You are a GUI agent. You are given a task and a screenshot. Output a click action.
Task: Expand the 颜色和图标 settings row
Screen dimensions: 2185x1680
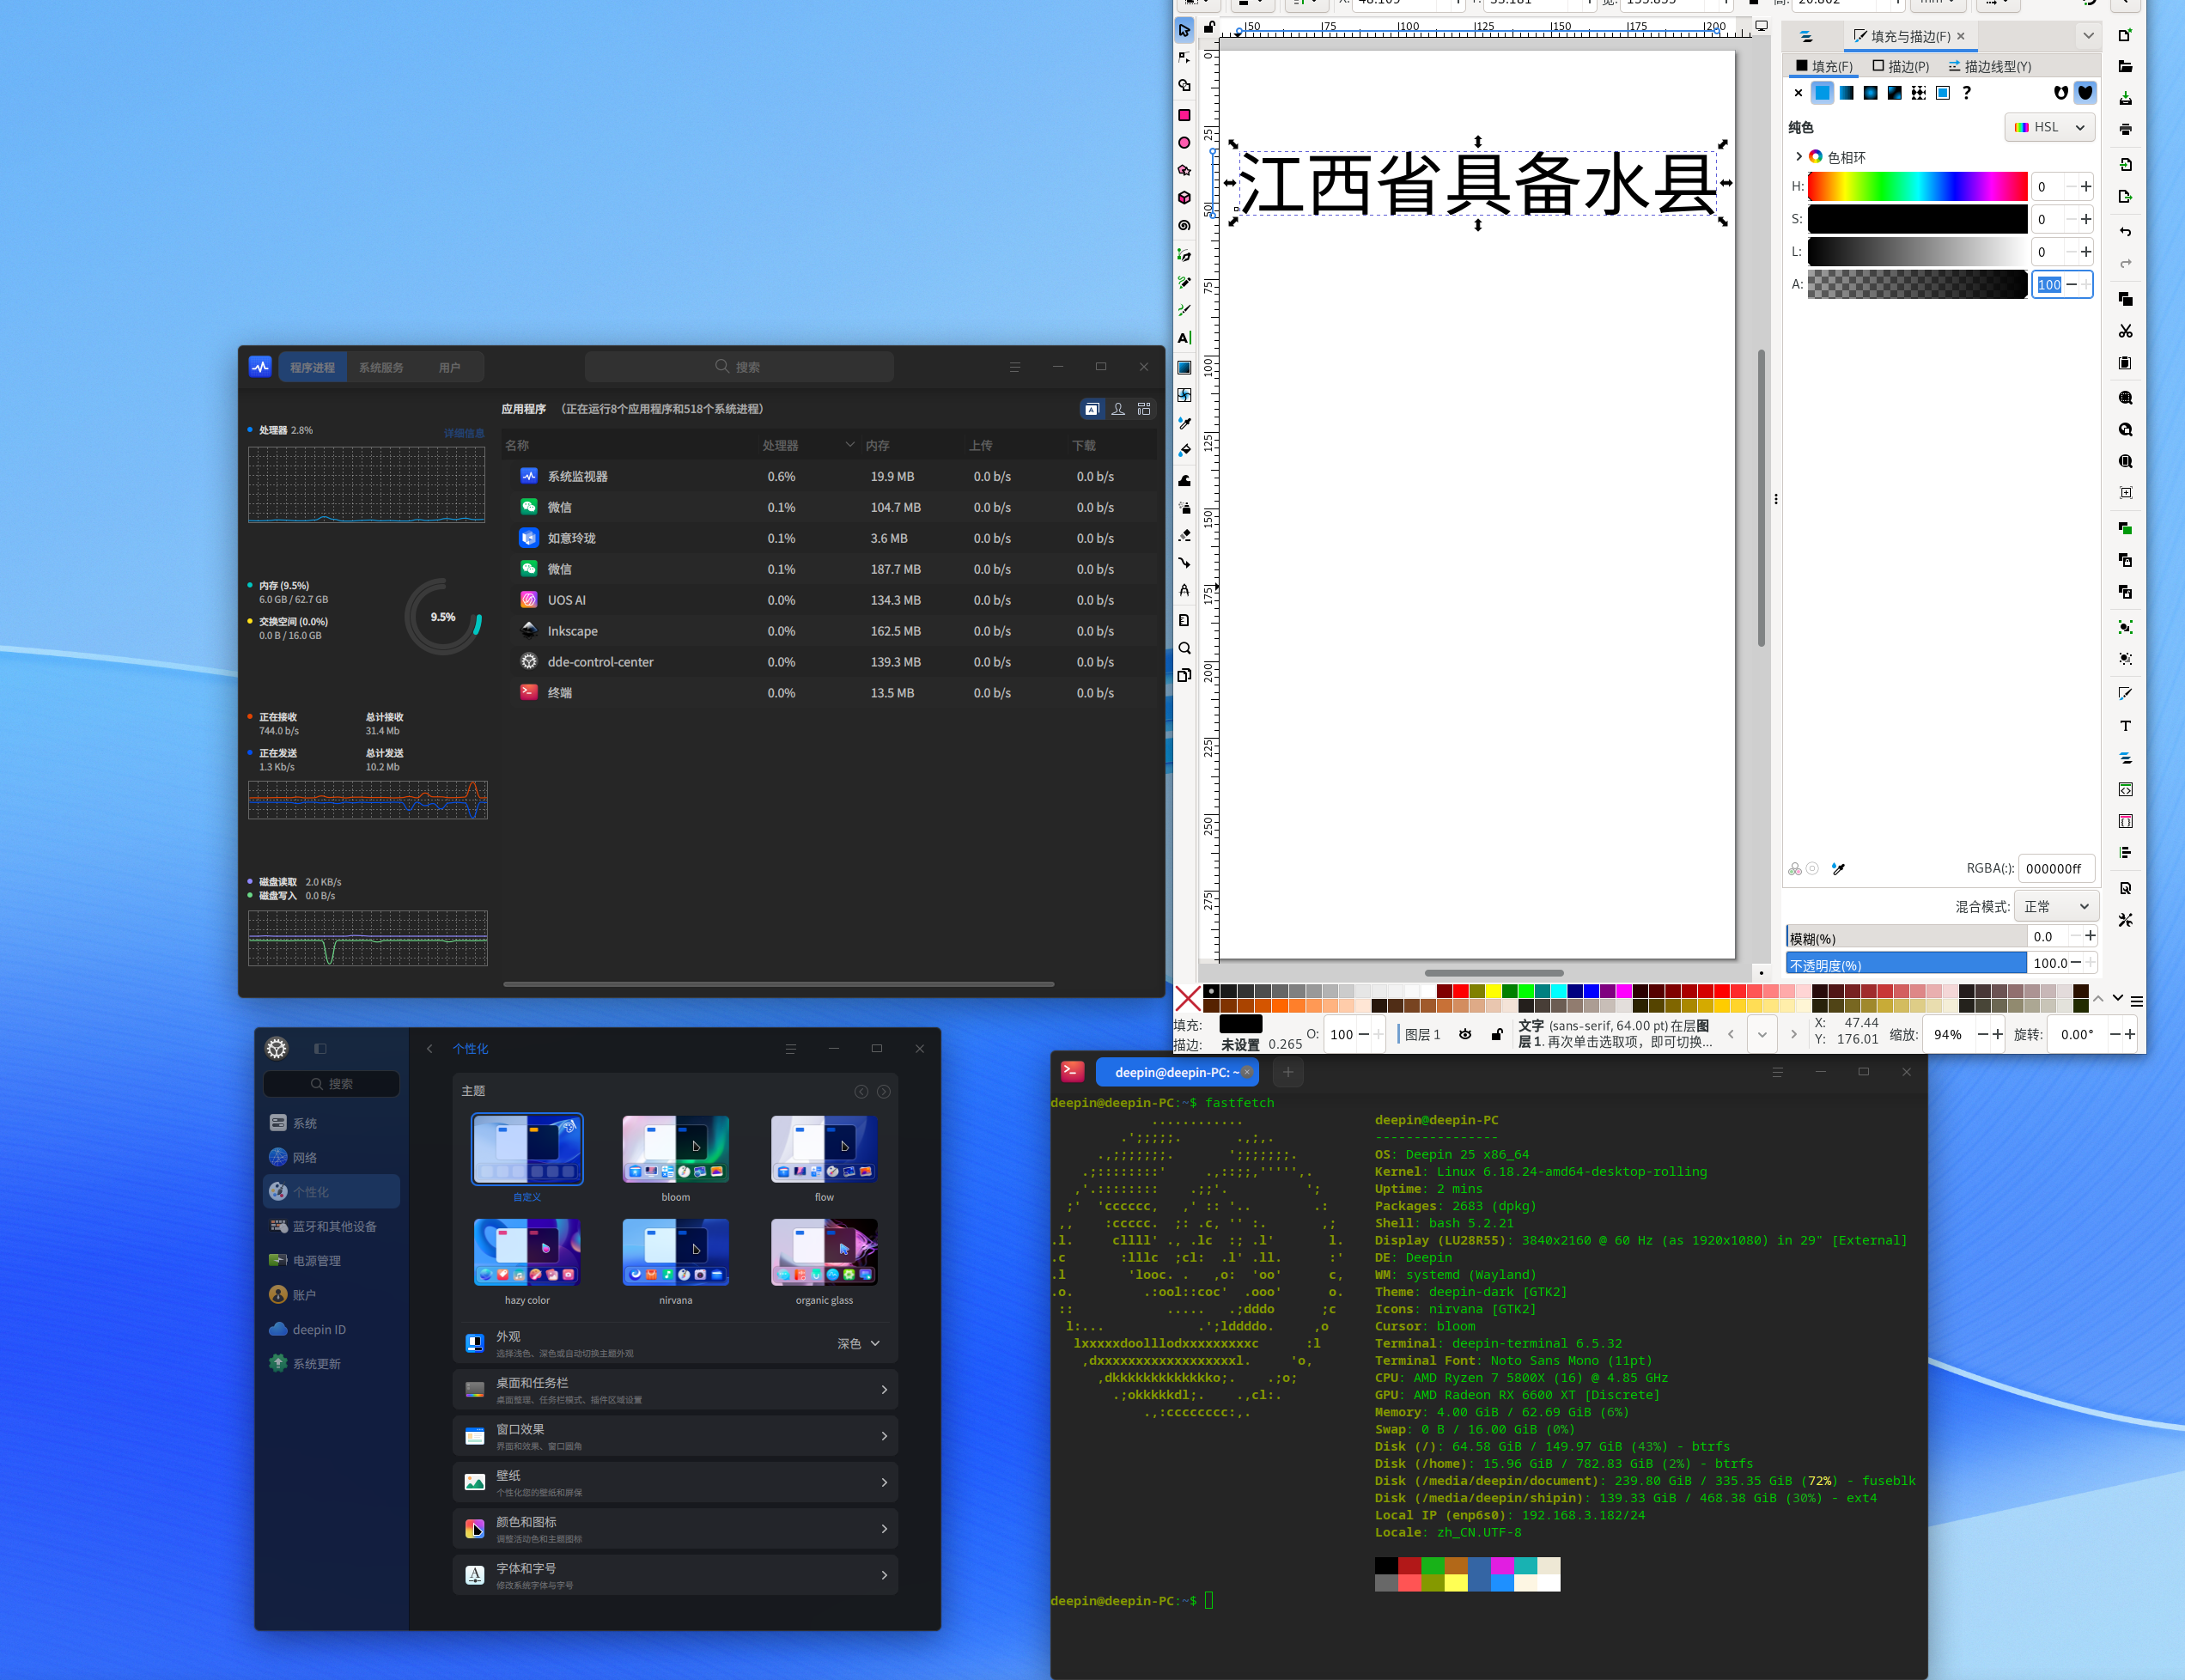coord(675,1529)
